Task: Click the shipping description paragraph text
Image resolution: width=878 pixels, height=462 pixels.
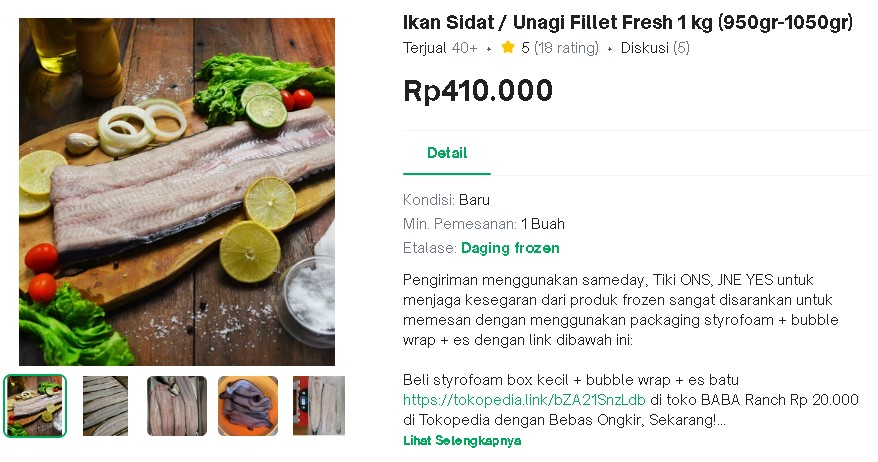Action: pos(620,309)
